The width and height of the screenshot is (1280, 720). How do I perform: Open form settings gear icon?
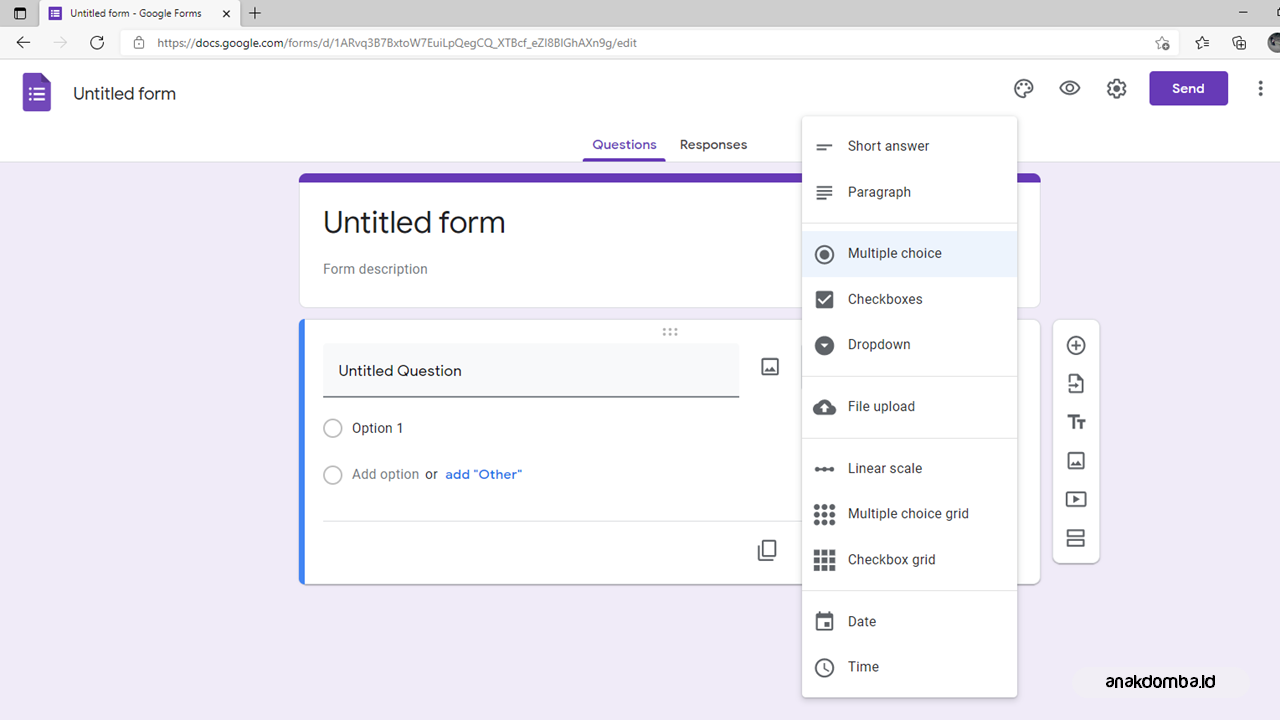pos(1116,89)
